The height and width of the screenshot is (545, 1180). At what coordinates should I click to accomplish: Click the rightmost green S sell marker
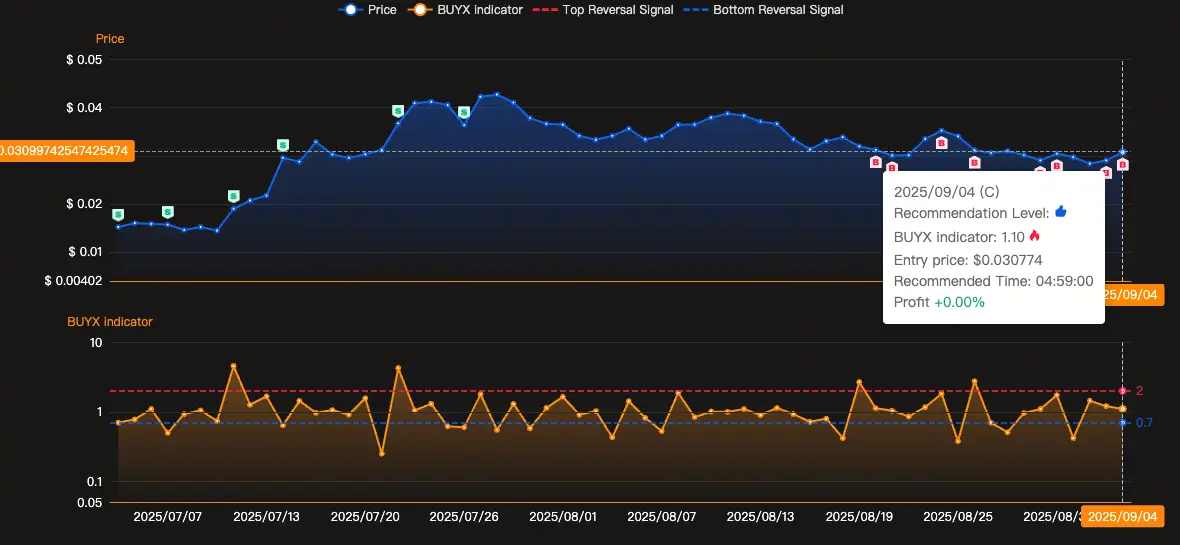pos(464,112)
